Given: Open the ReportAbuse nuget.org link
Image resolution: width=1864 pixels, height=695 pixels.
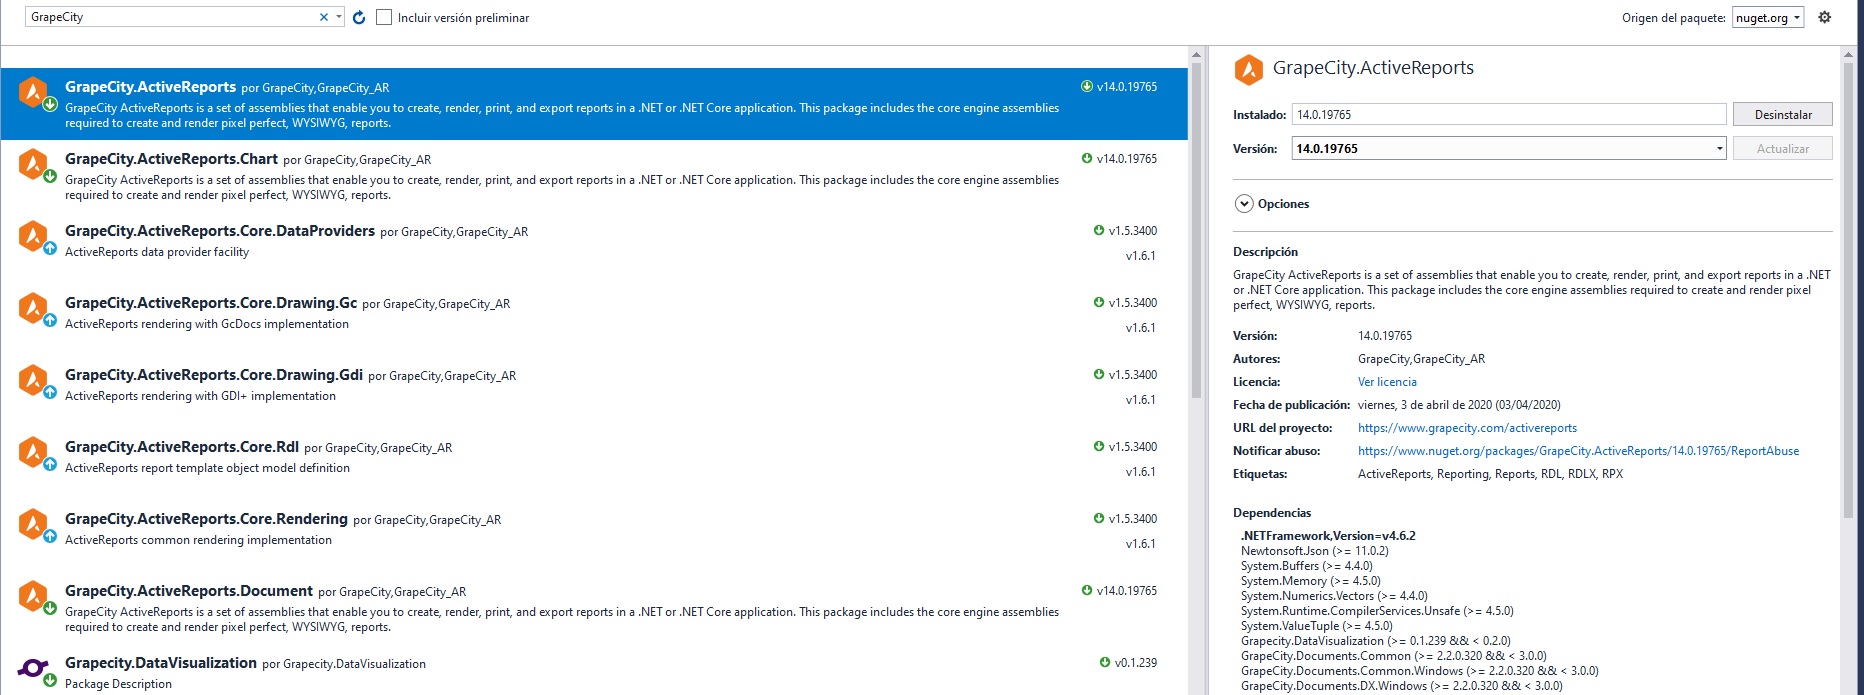Looking at the screenshot, I should pyautogui.click(x=1578, y=451).
